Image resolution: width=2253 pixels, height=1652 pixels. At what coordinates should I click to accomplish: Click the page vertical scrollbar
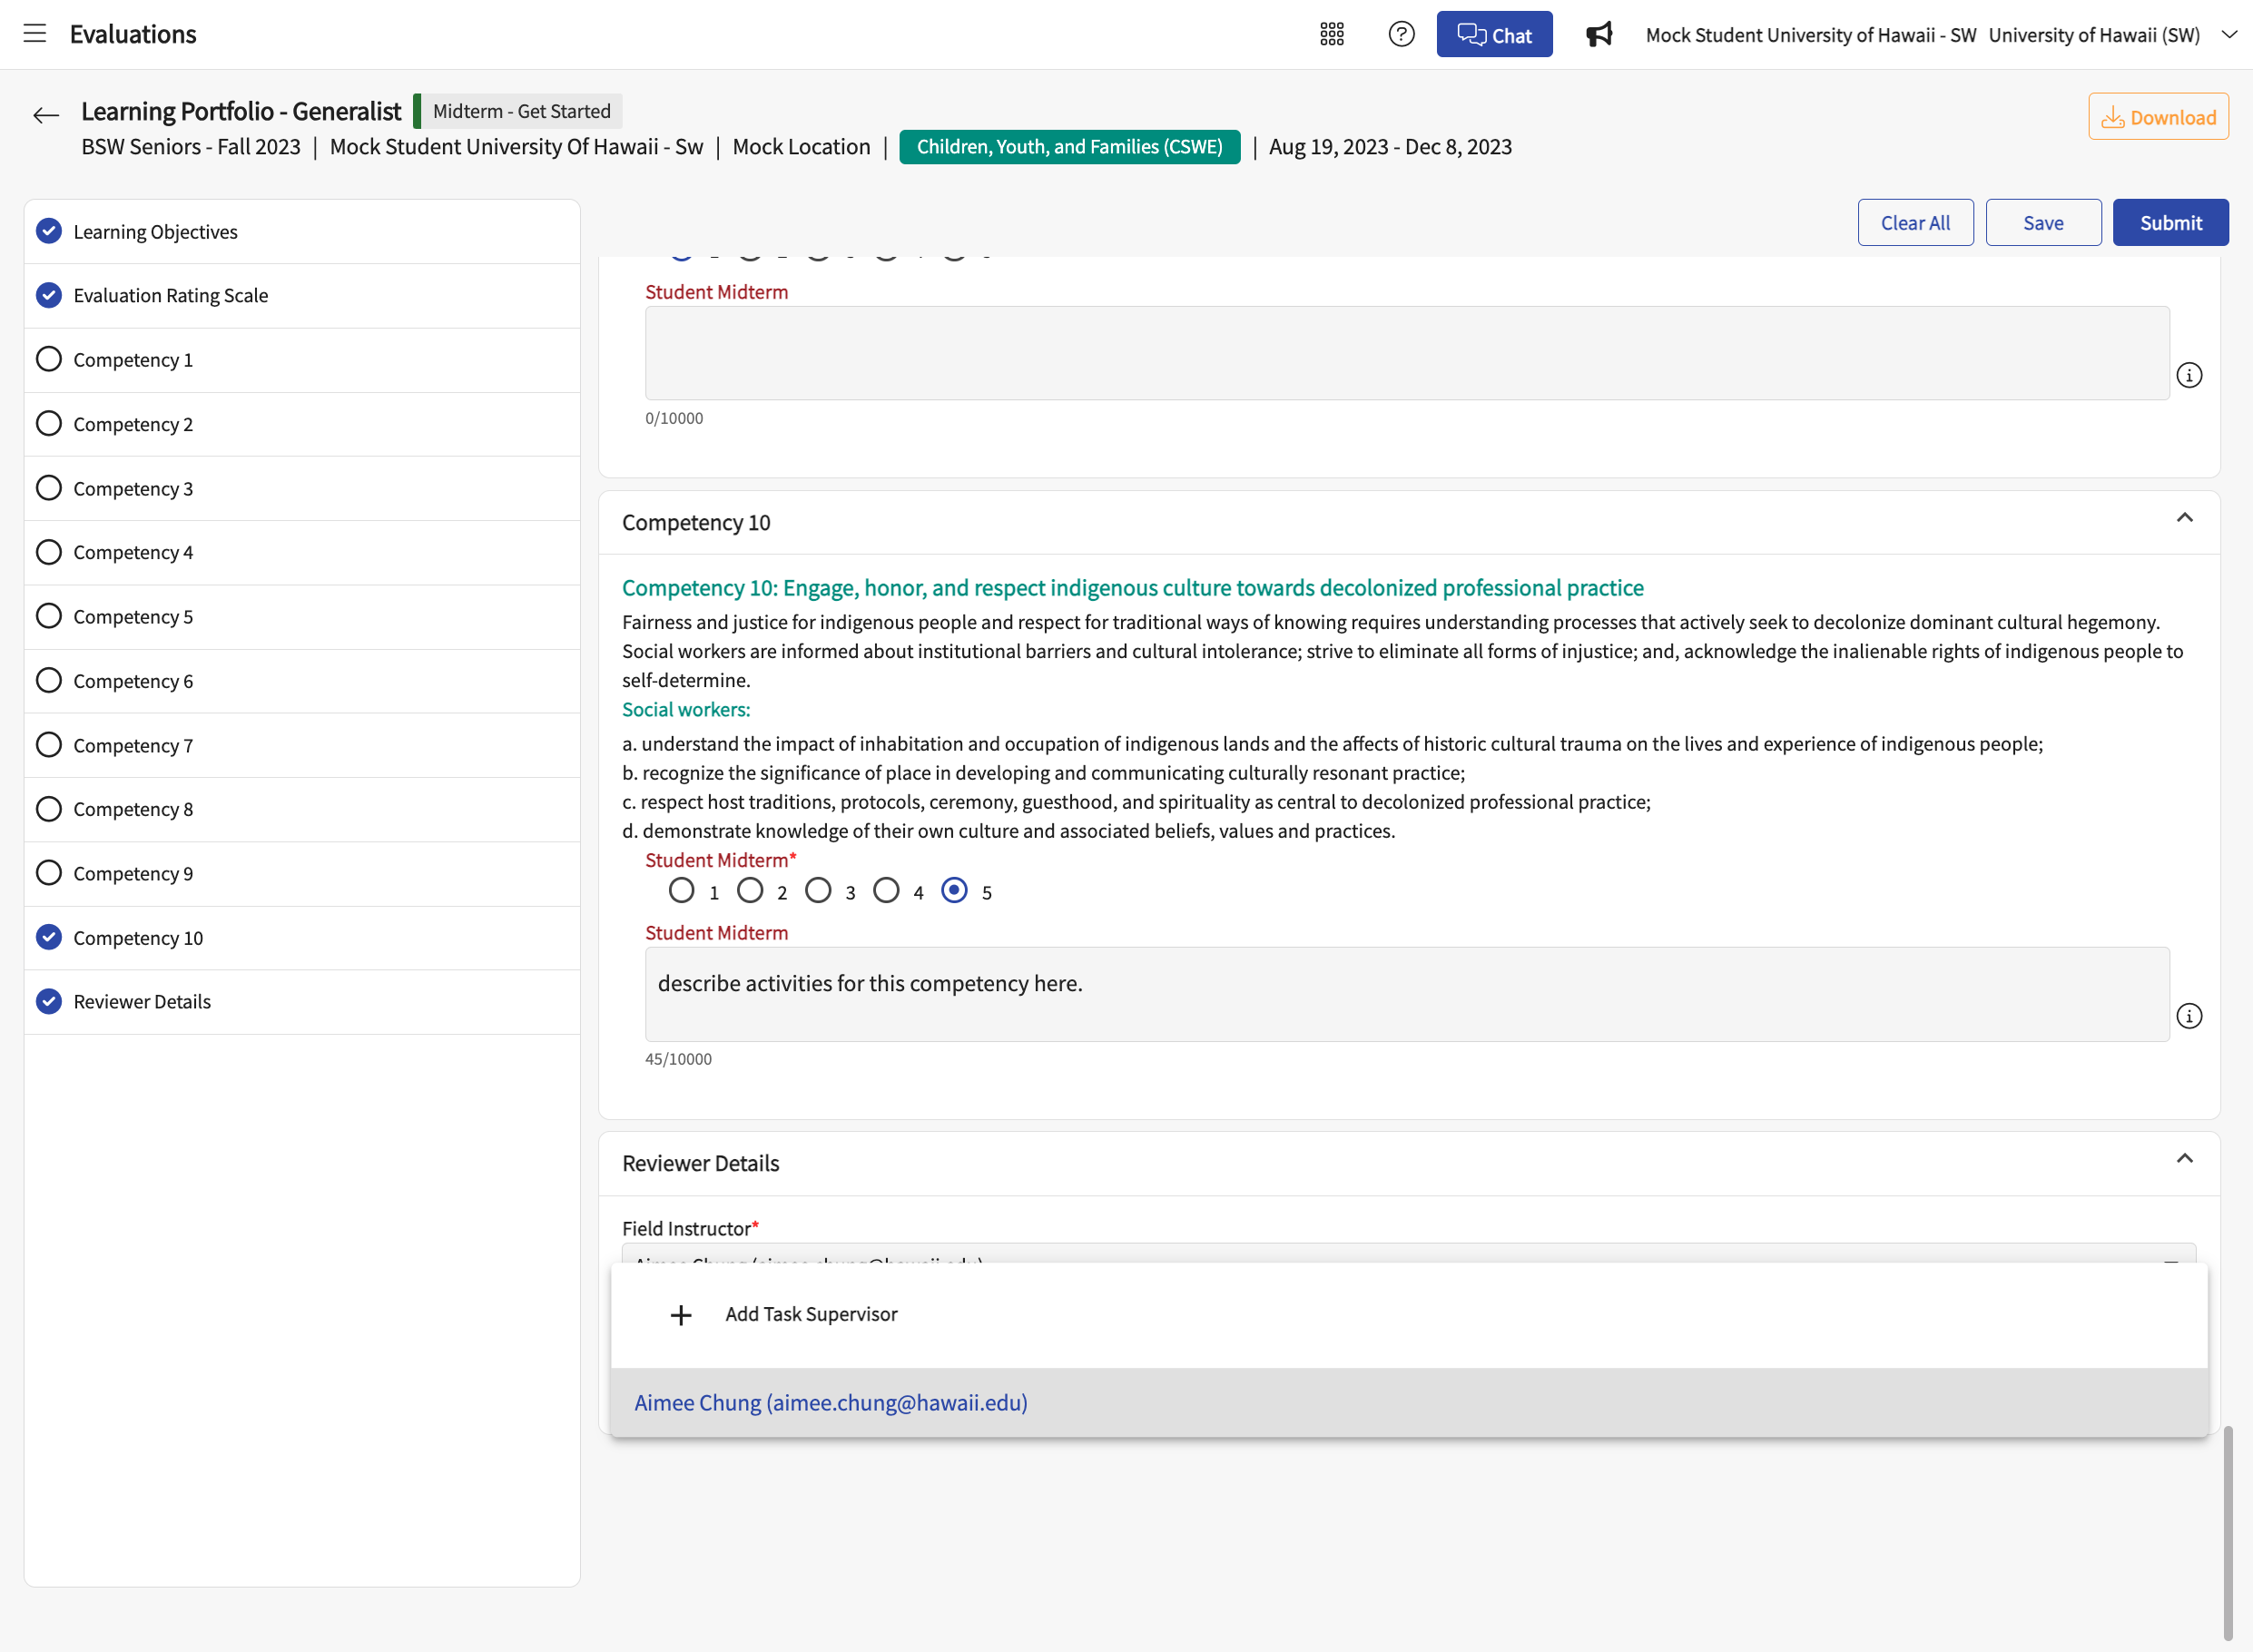pos(2227,1535)
